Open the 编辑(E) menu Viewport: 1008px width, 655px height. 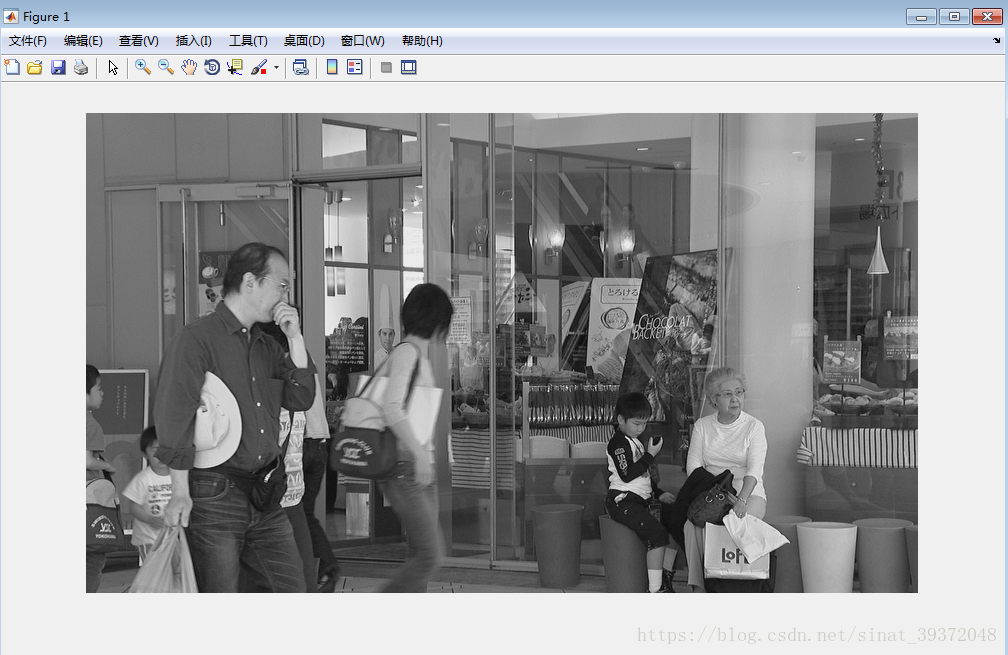coord(83,41)
